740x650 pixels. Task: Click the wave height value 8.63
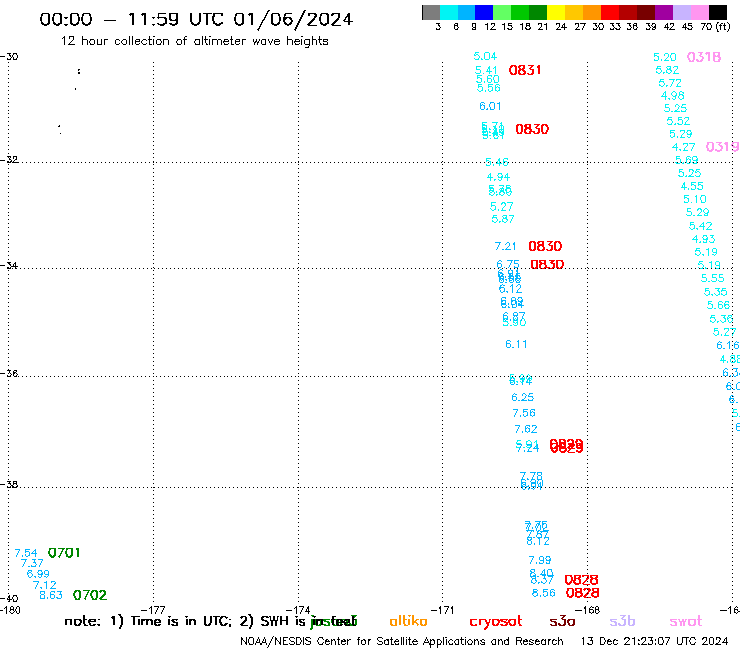pyautogui.click(x=51, y=595)
